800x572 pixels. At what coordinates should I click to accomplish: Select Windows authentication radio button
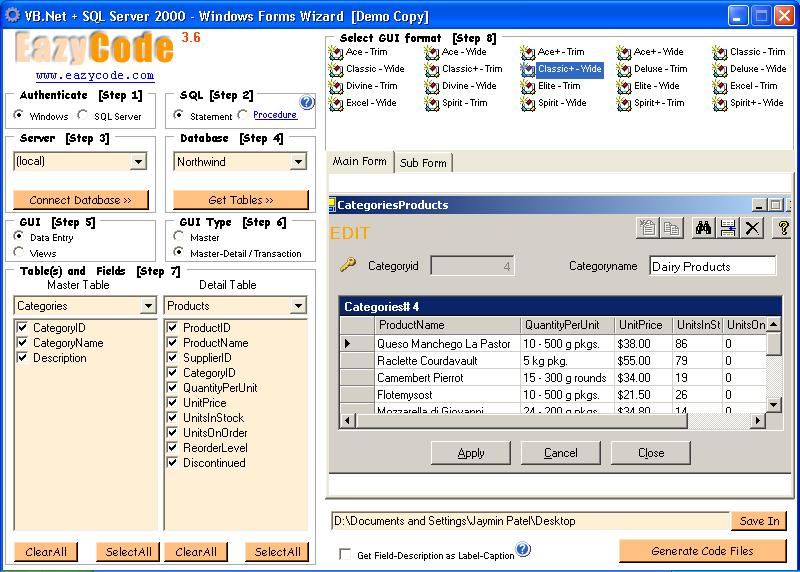[x=18, y=115]
